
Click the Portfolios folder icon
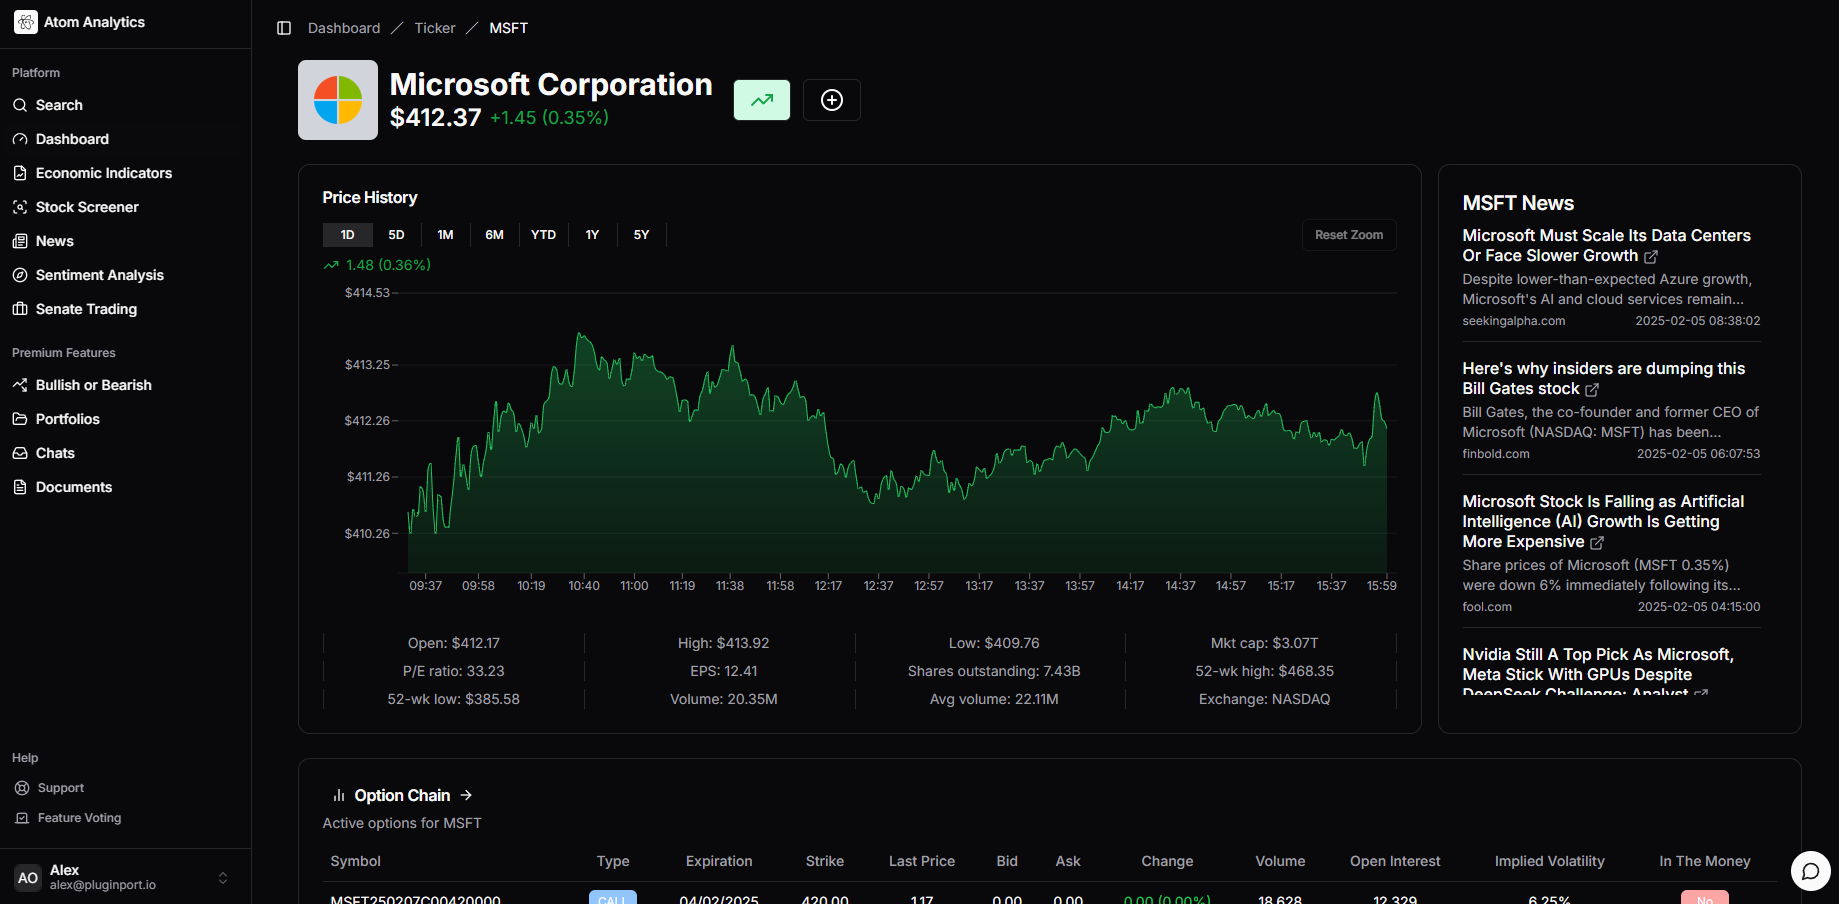20,419
